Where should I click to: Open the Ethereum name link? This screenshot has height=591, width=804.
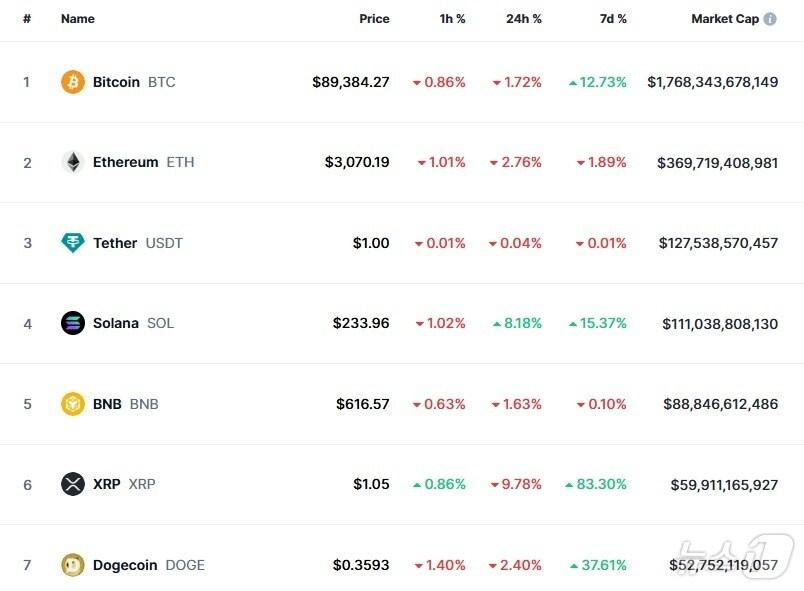125,162
